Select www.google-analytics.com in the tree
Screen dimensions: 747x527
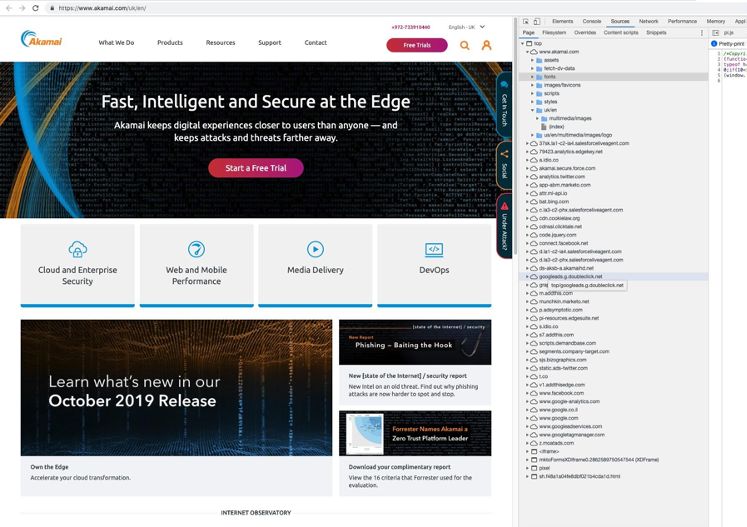[x=569, y=401]
